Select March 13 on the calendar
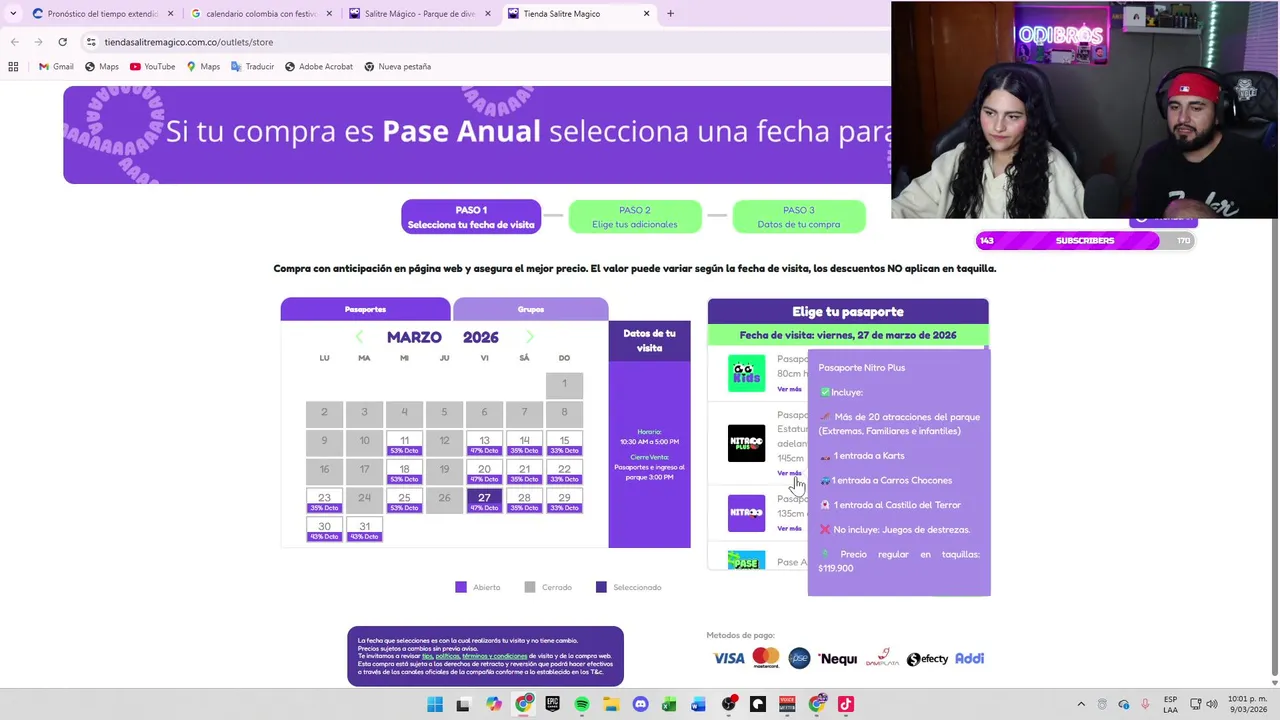The width and height of the screenshot is (1280, 720). pyautogui.click(x=484, y=444)
